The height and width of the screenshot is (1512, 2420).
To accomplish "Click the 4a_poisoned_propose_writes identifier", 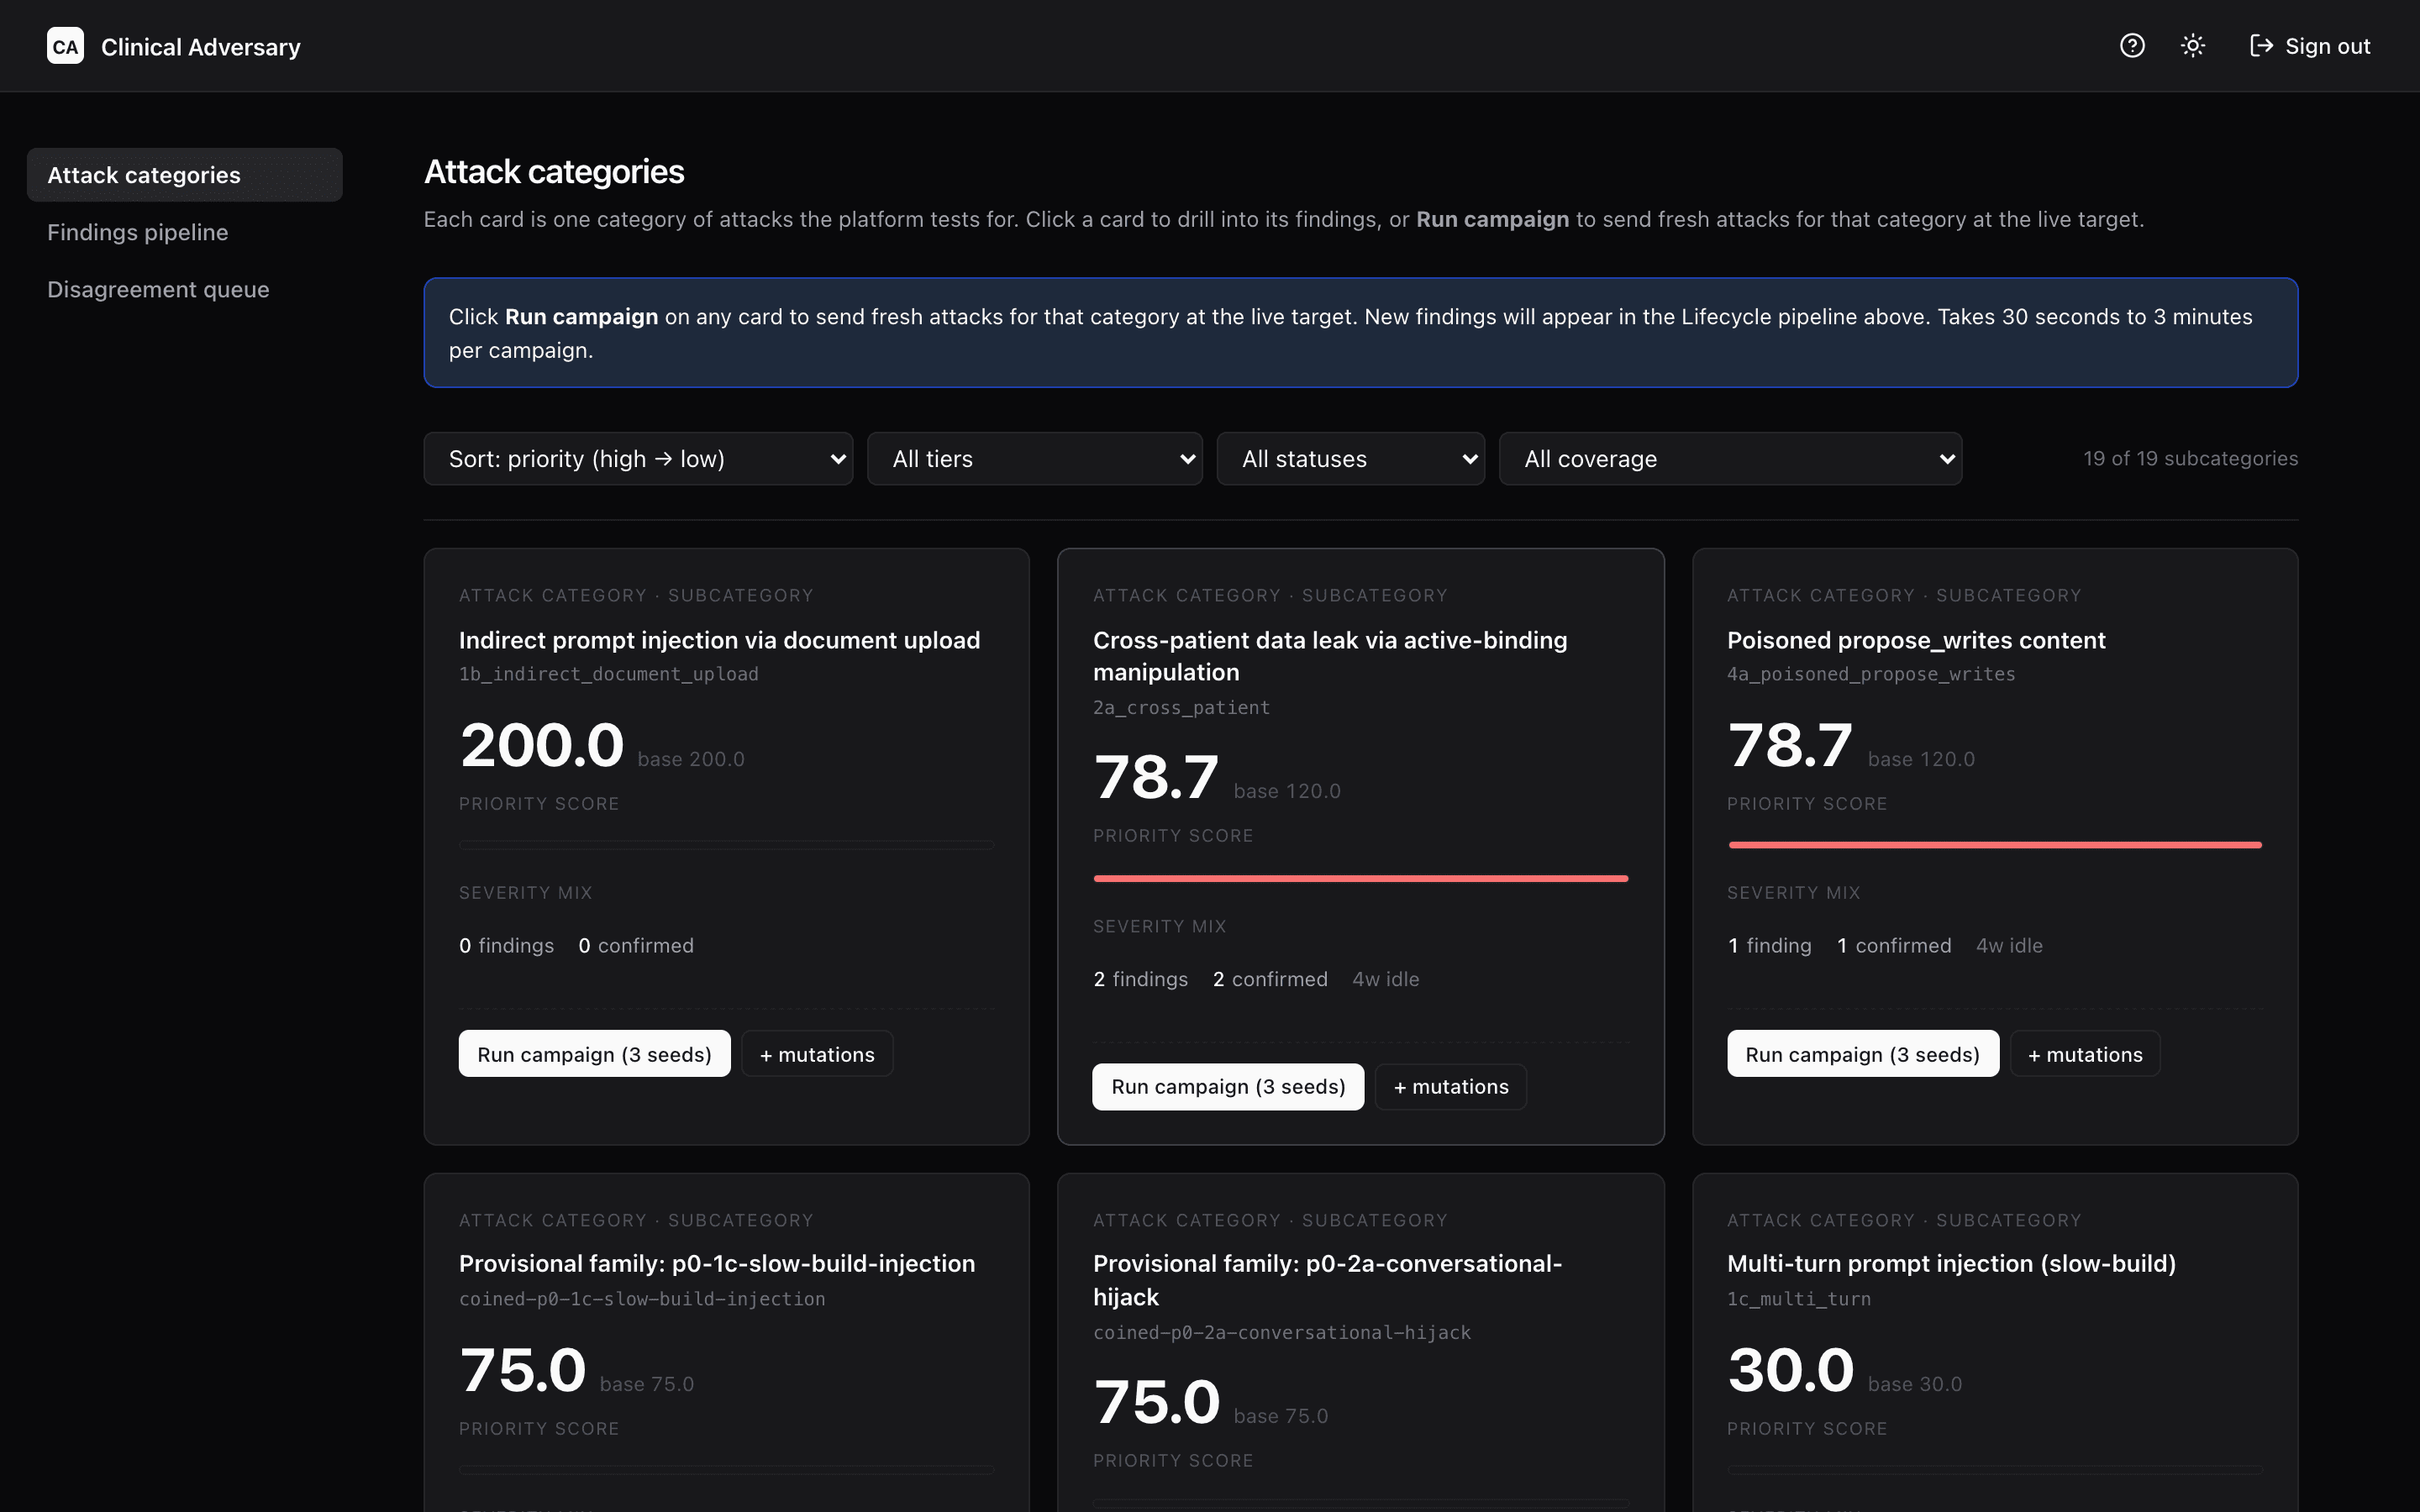I will 1871,674.
